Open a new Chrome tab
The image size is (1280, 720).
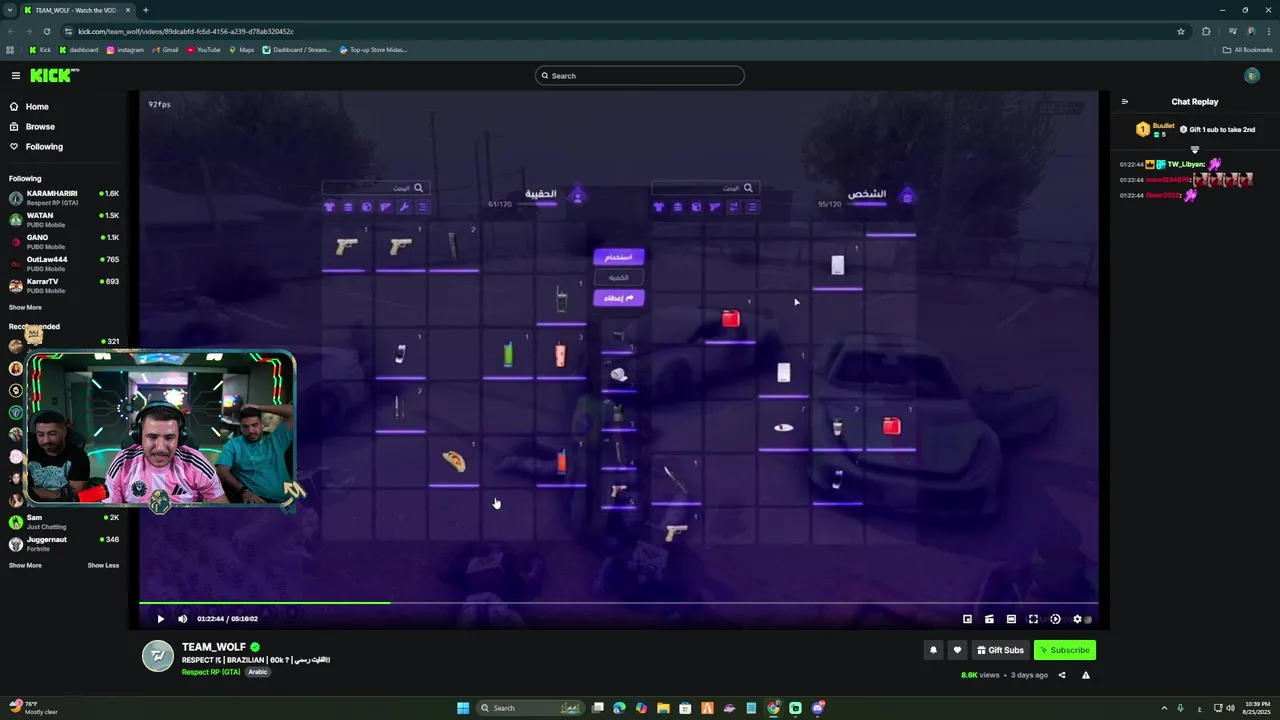click(145, 10)
